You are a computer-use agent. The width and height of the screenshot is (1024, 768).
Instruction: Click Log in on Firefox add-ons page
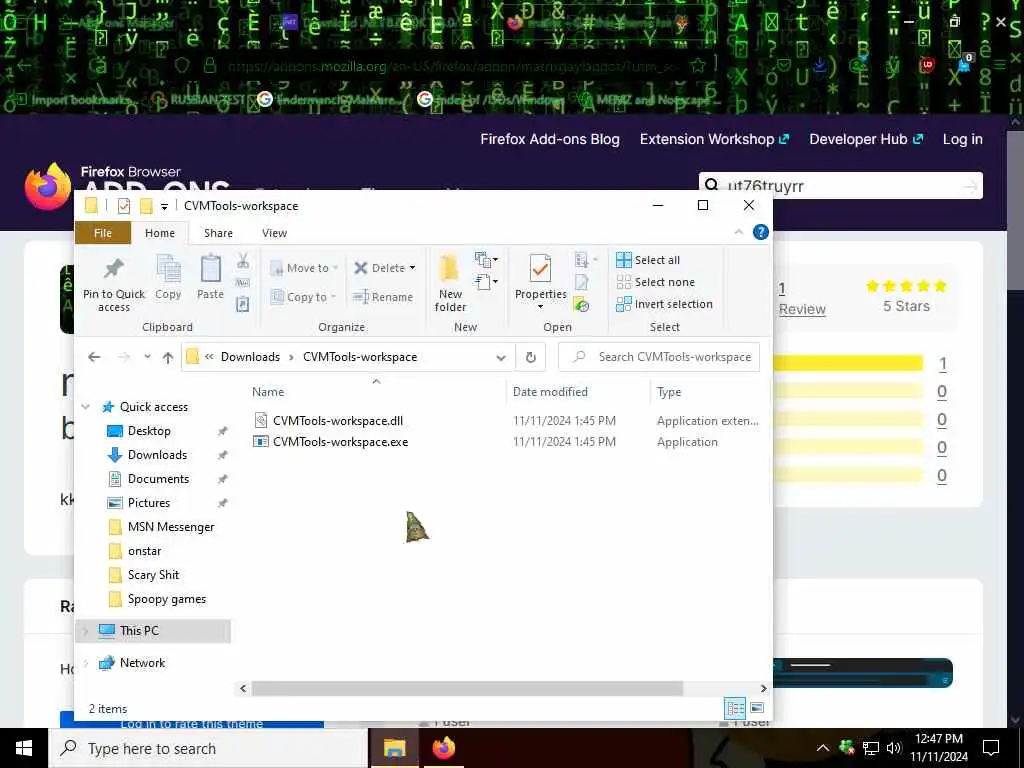[963, 139]
